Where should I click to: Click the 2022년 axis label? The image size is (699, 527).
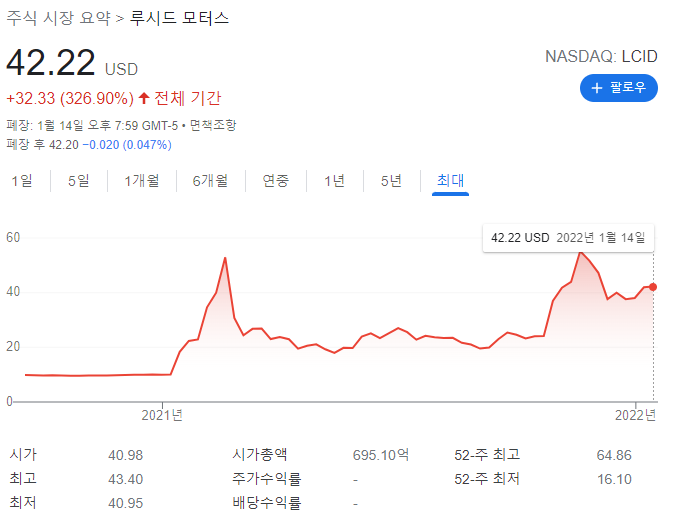tap(635, 416)
